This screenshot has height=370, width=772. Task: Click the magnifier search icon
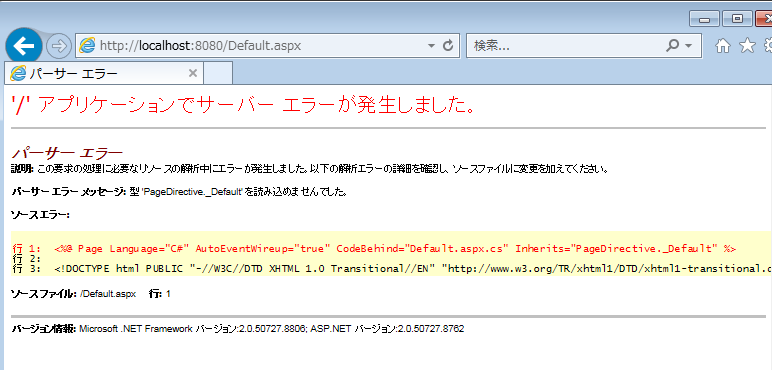(x=672, y=46)
